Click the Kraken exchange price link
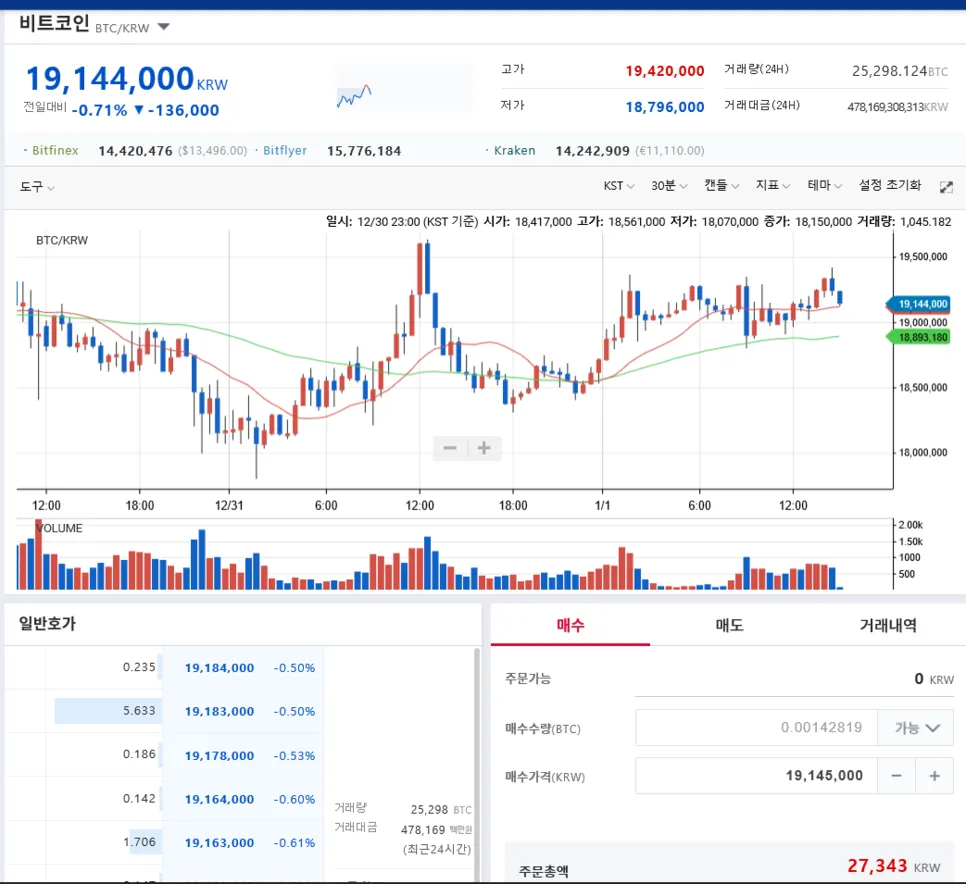The image size is (966, 884). [514, 150]
